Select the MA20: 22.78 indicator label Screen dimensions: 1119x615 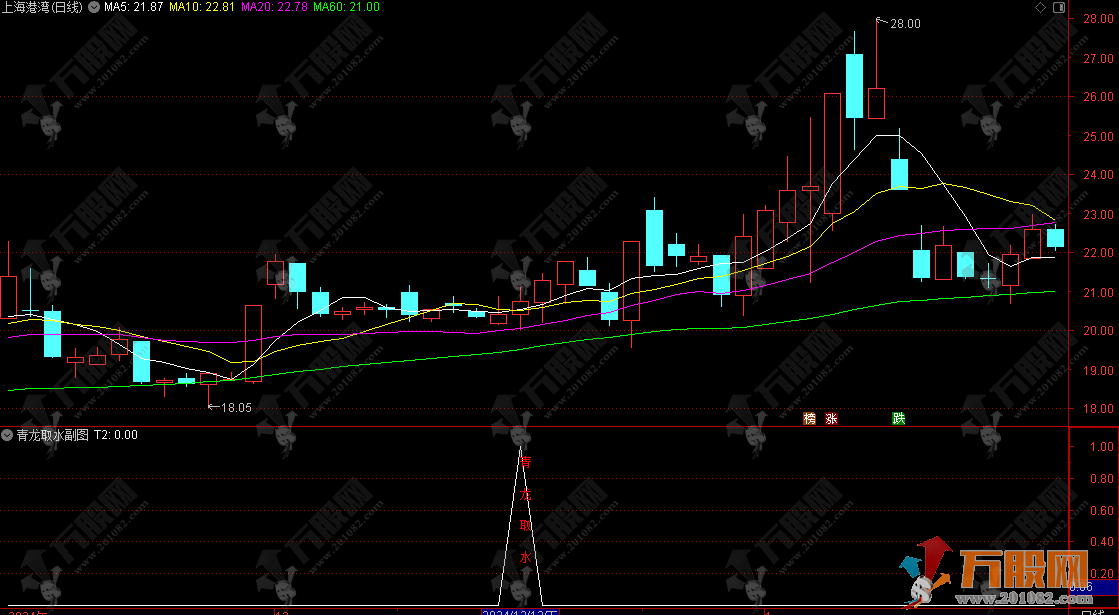tap(274, 7)
